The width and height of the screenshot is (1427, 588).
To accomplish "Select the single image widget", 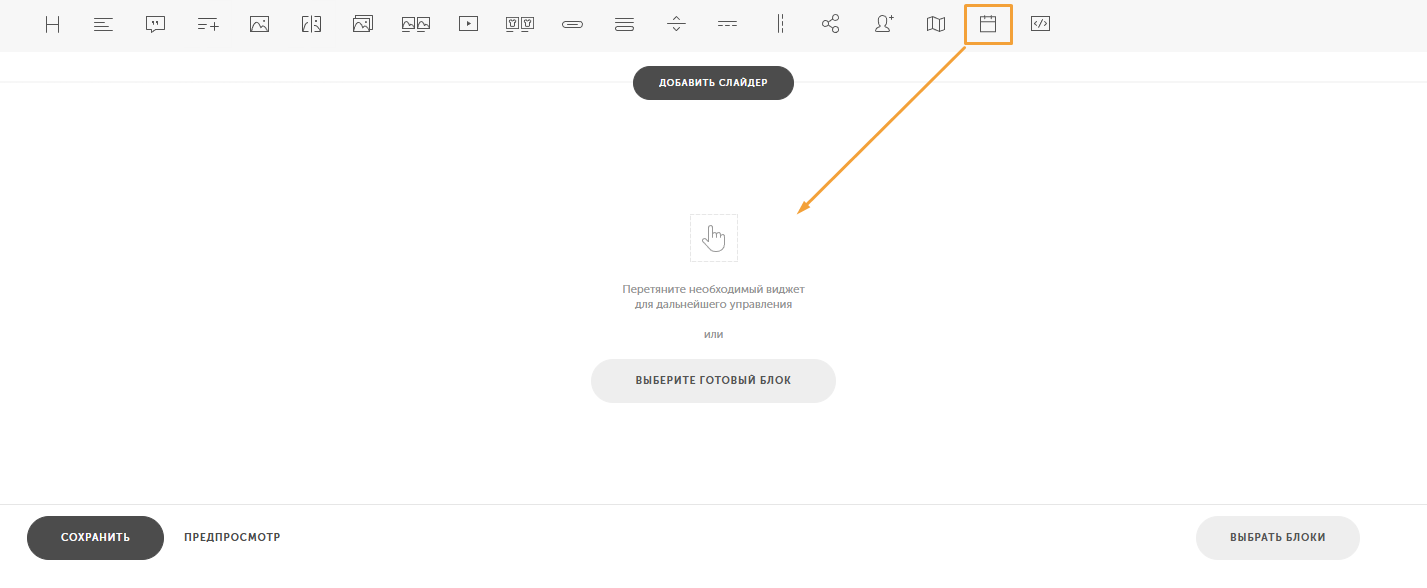I will pos(259,25).
